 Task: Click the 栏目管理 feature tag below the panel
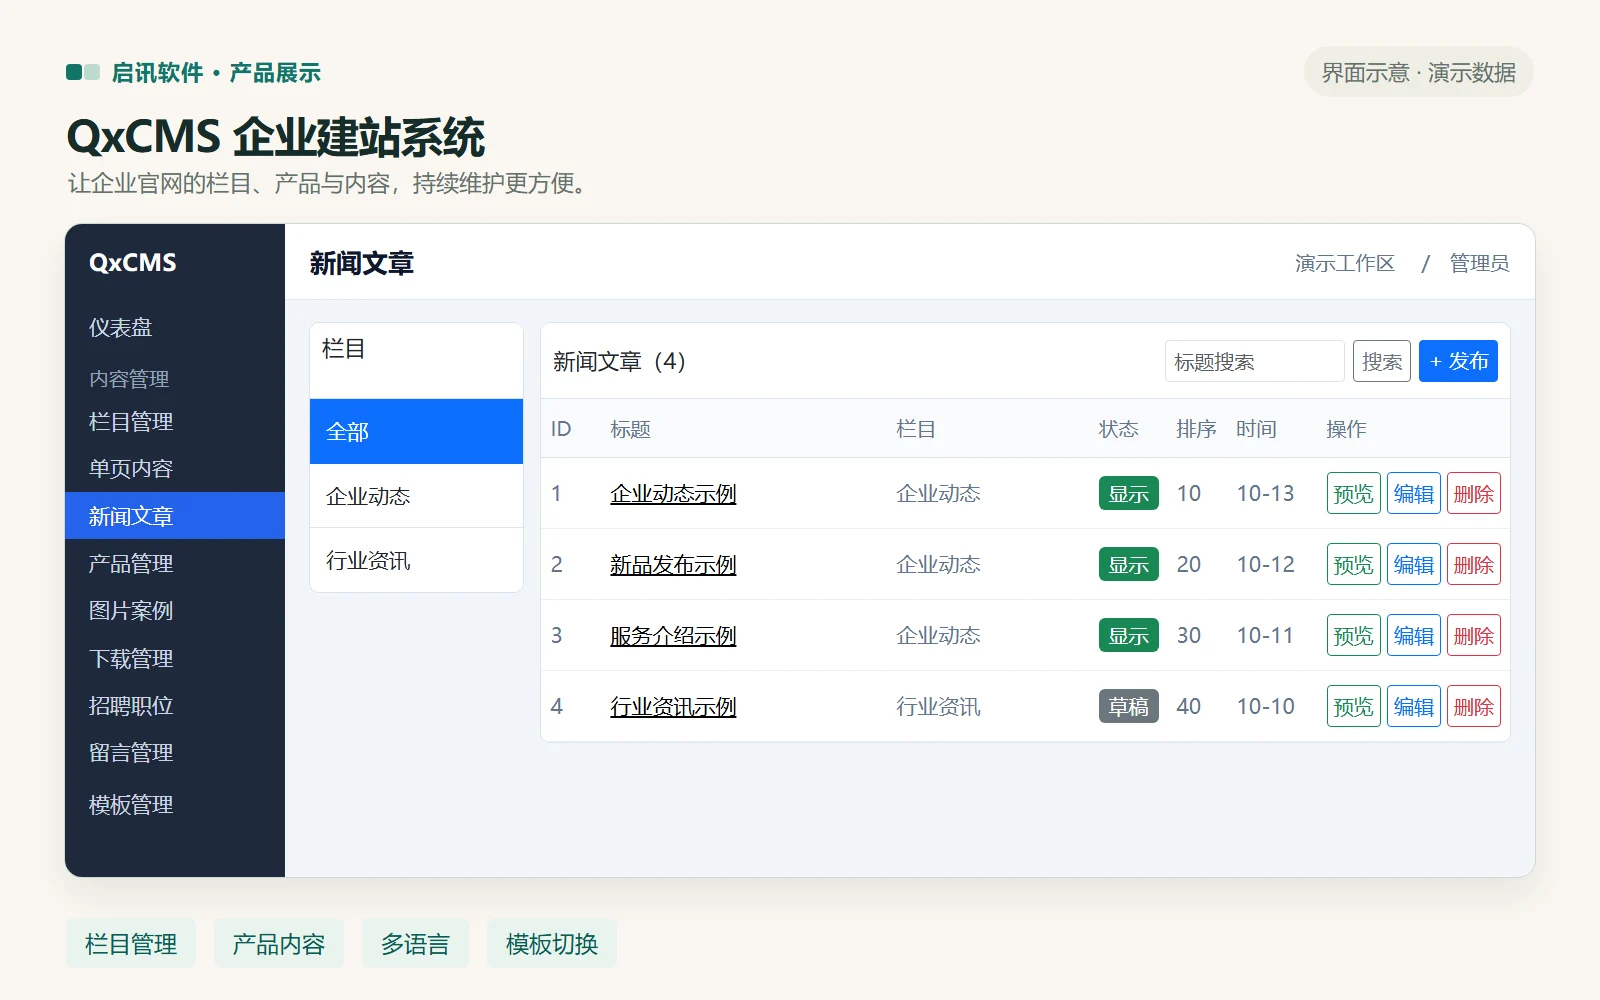click(x=131, y=944)
